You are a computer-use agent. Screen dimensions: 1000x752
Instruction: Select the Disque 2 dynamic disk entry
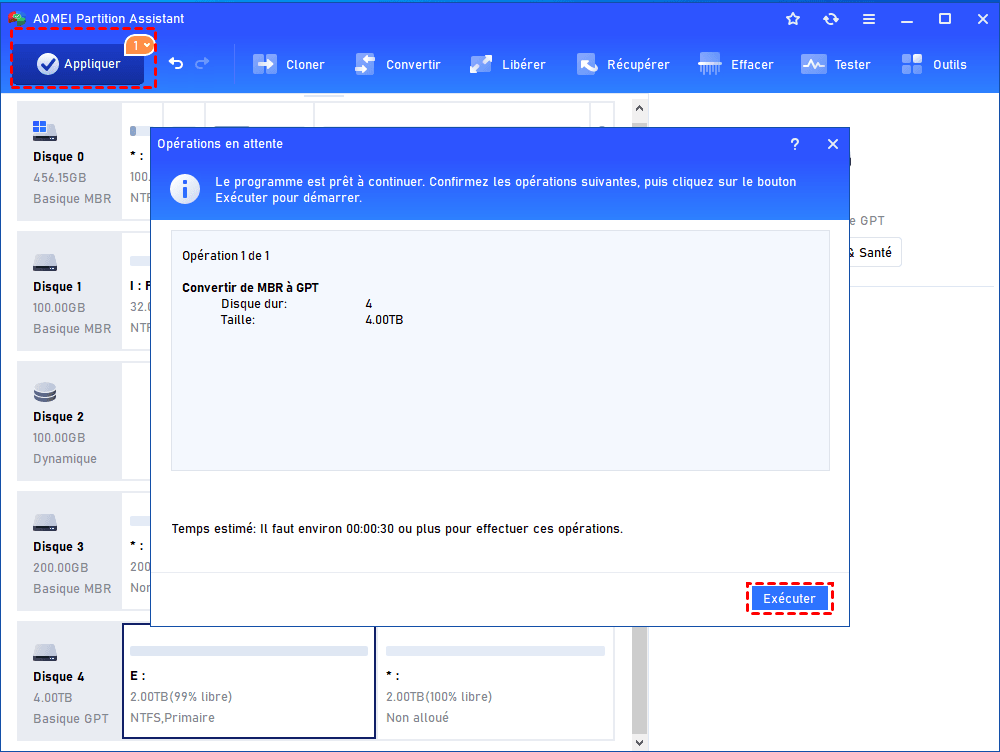point(70,422)
